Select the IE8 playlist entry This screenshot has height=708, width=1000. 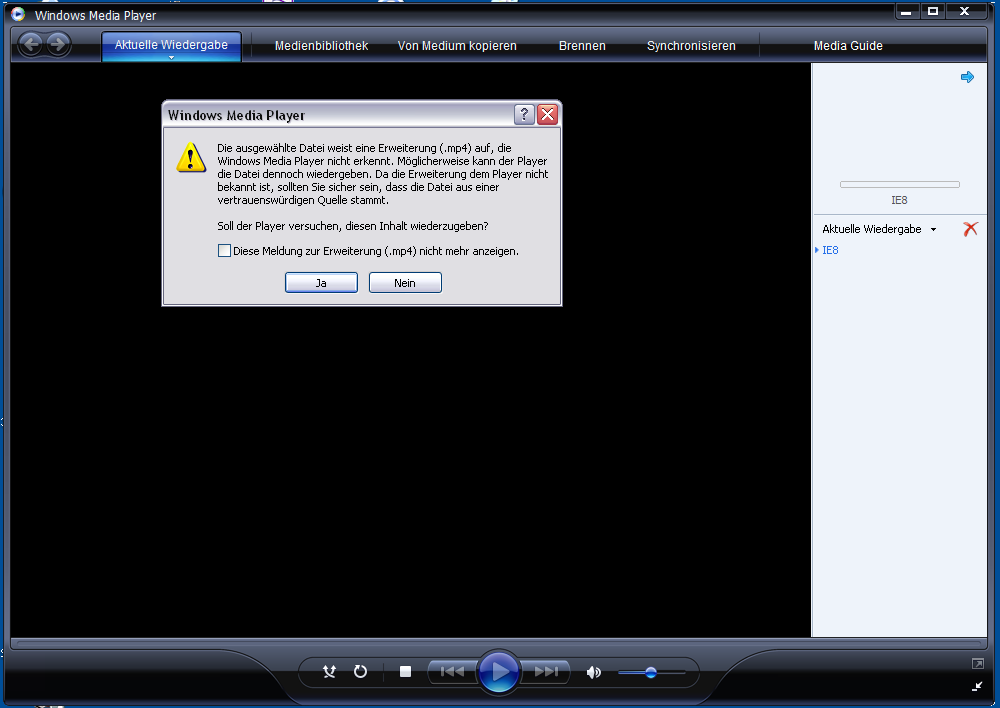pyautogui.click(x=830, y=250)
